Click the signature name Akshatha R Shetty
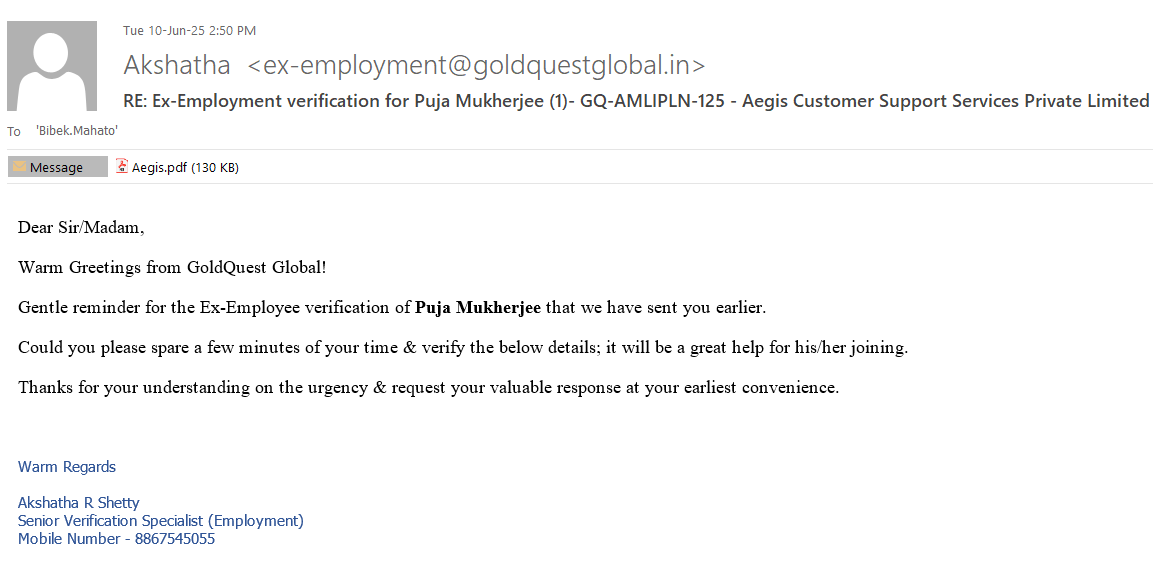This screenshot has height=562, width=1153. pos(79,503)
